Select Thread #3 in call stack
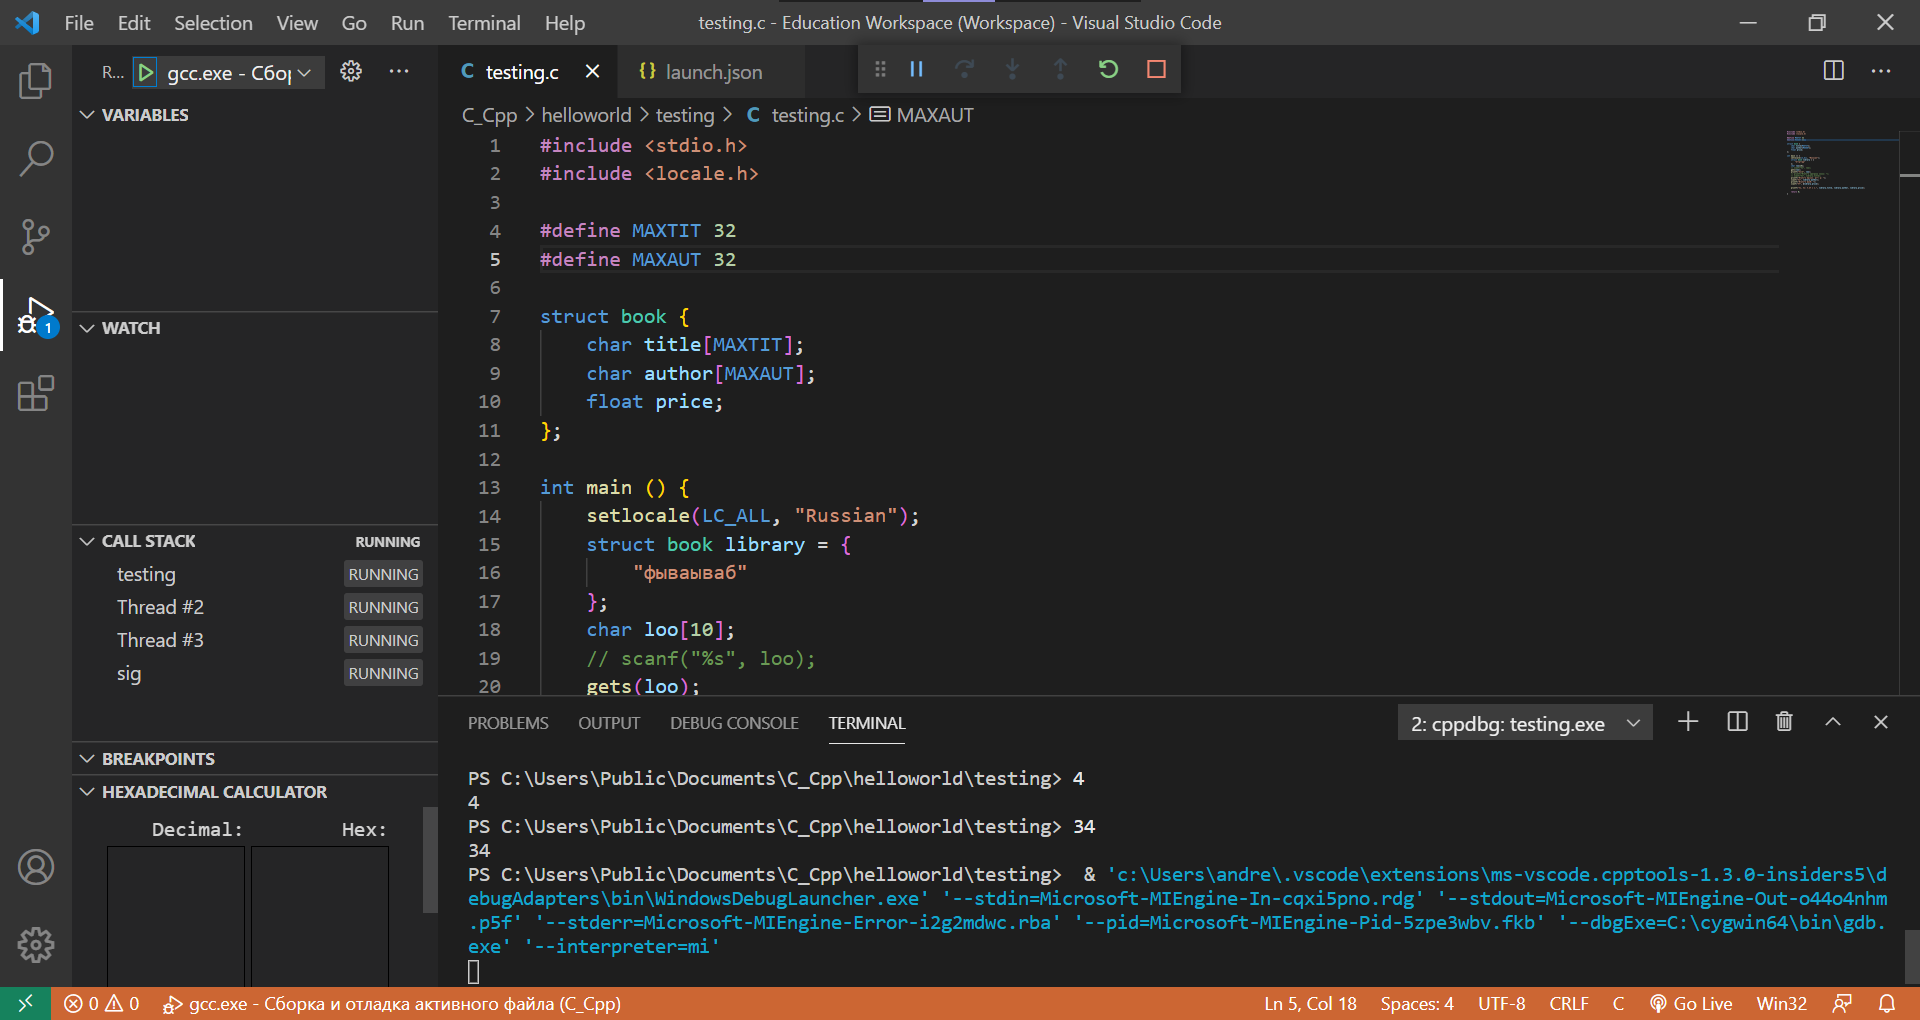The width and height of the screenshot is (1920, 1020). point(255,640)
